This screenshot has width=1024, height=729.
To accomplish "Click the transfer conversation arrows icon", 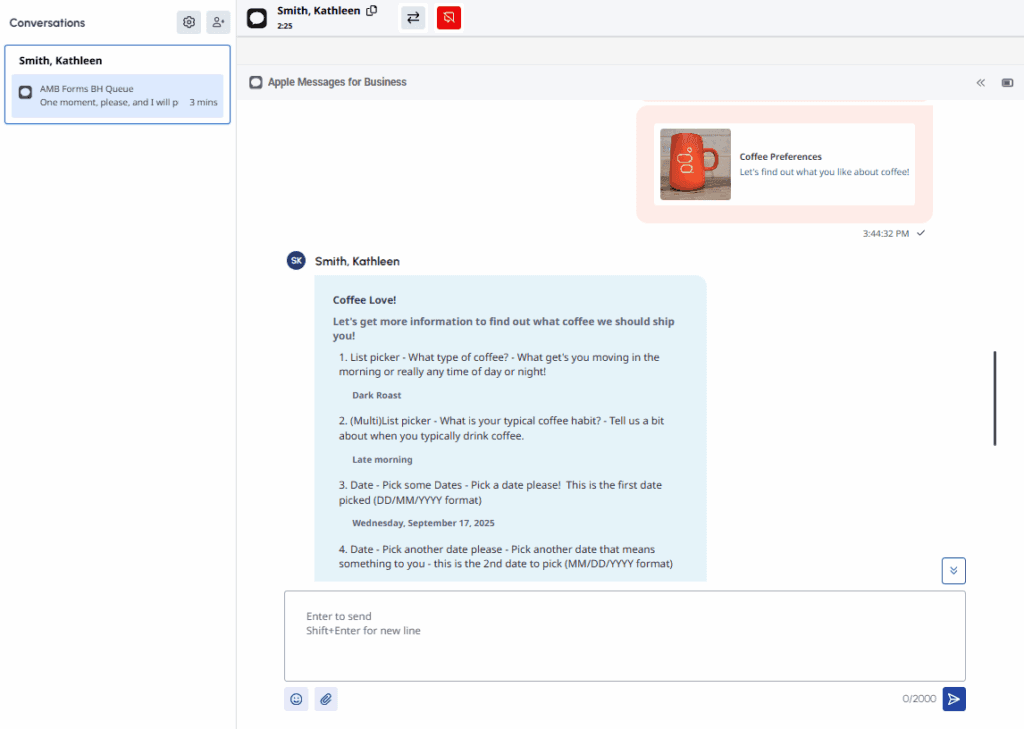I will [413, 17].
